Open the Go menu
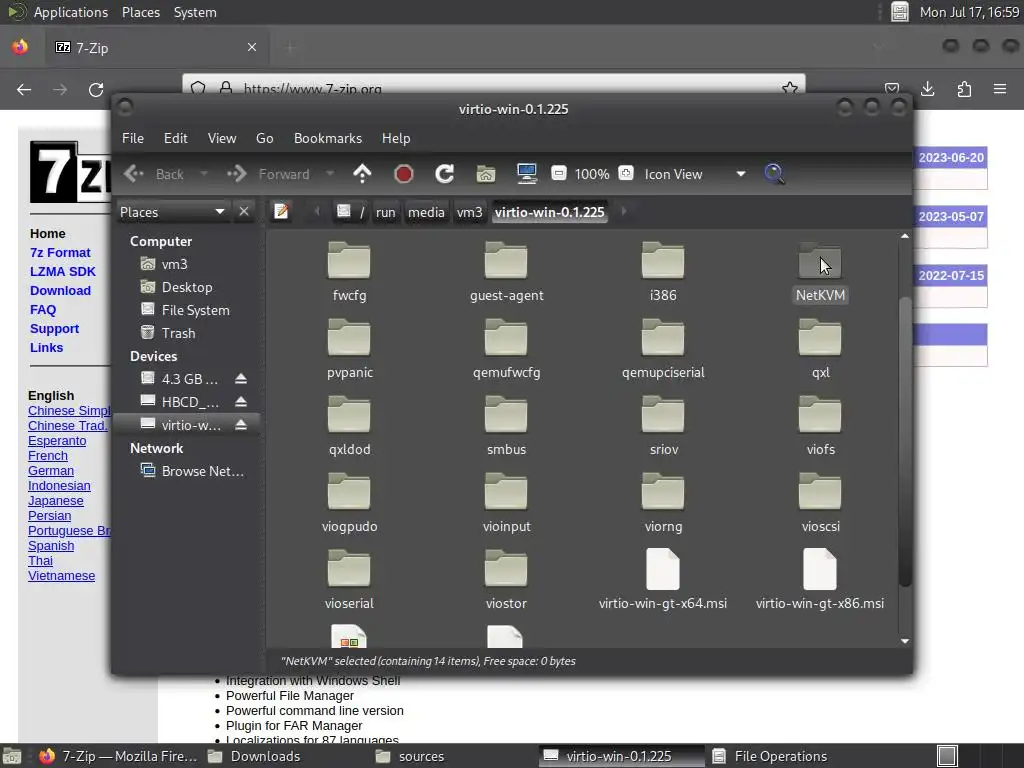Image resolution: width=1024 pixels, height=768 pixels. point(264,138)
